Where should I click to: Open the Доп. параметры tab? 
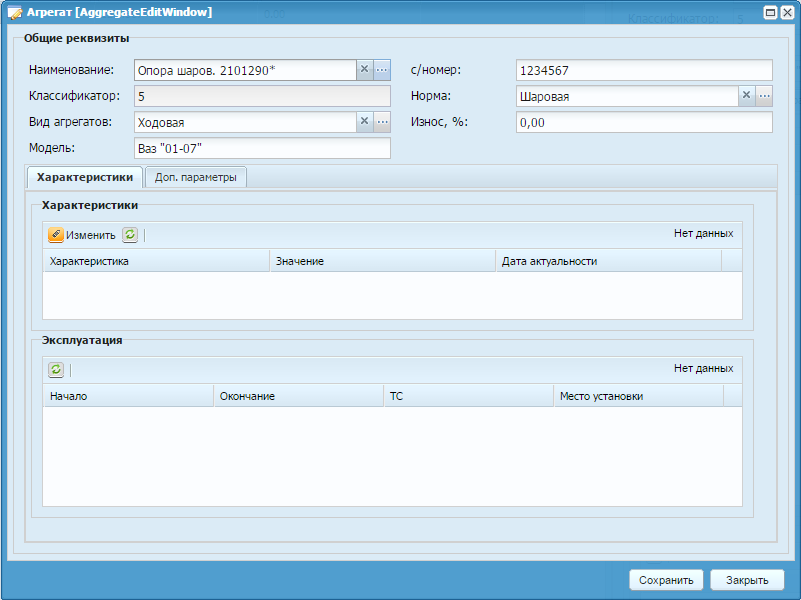tap(196, 177)
